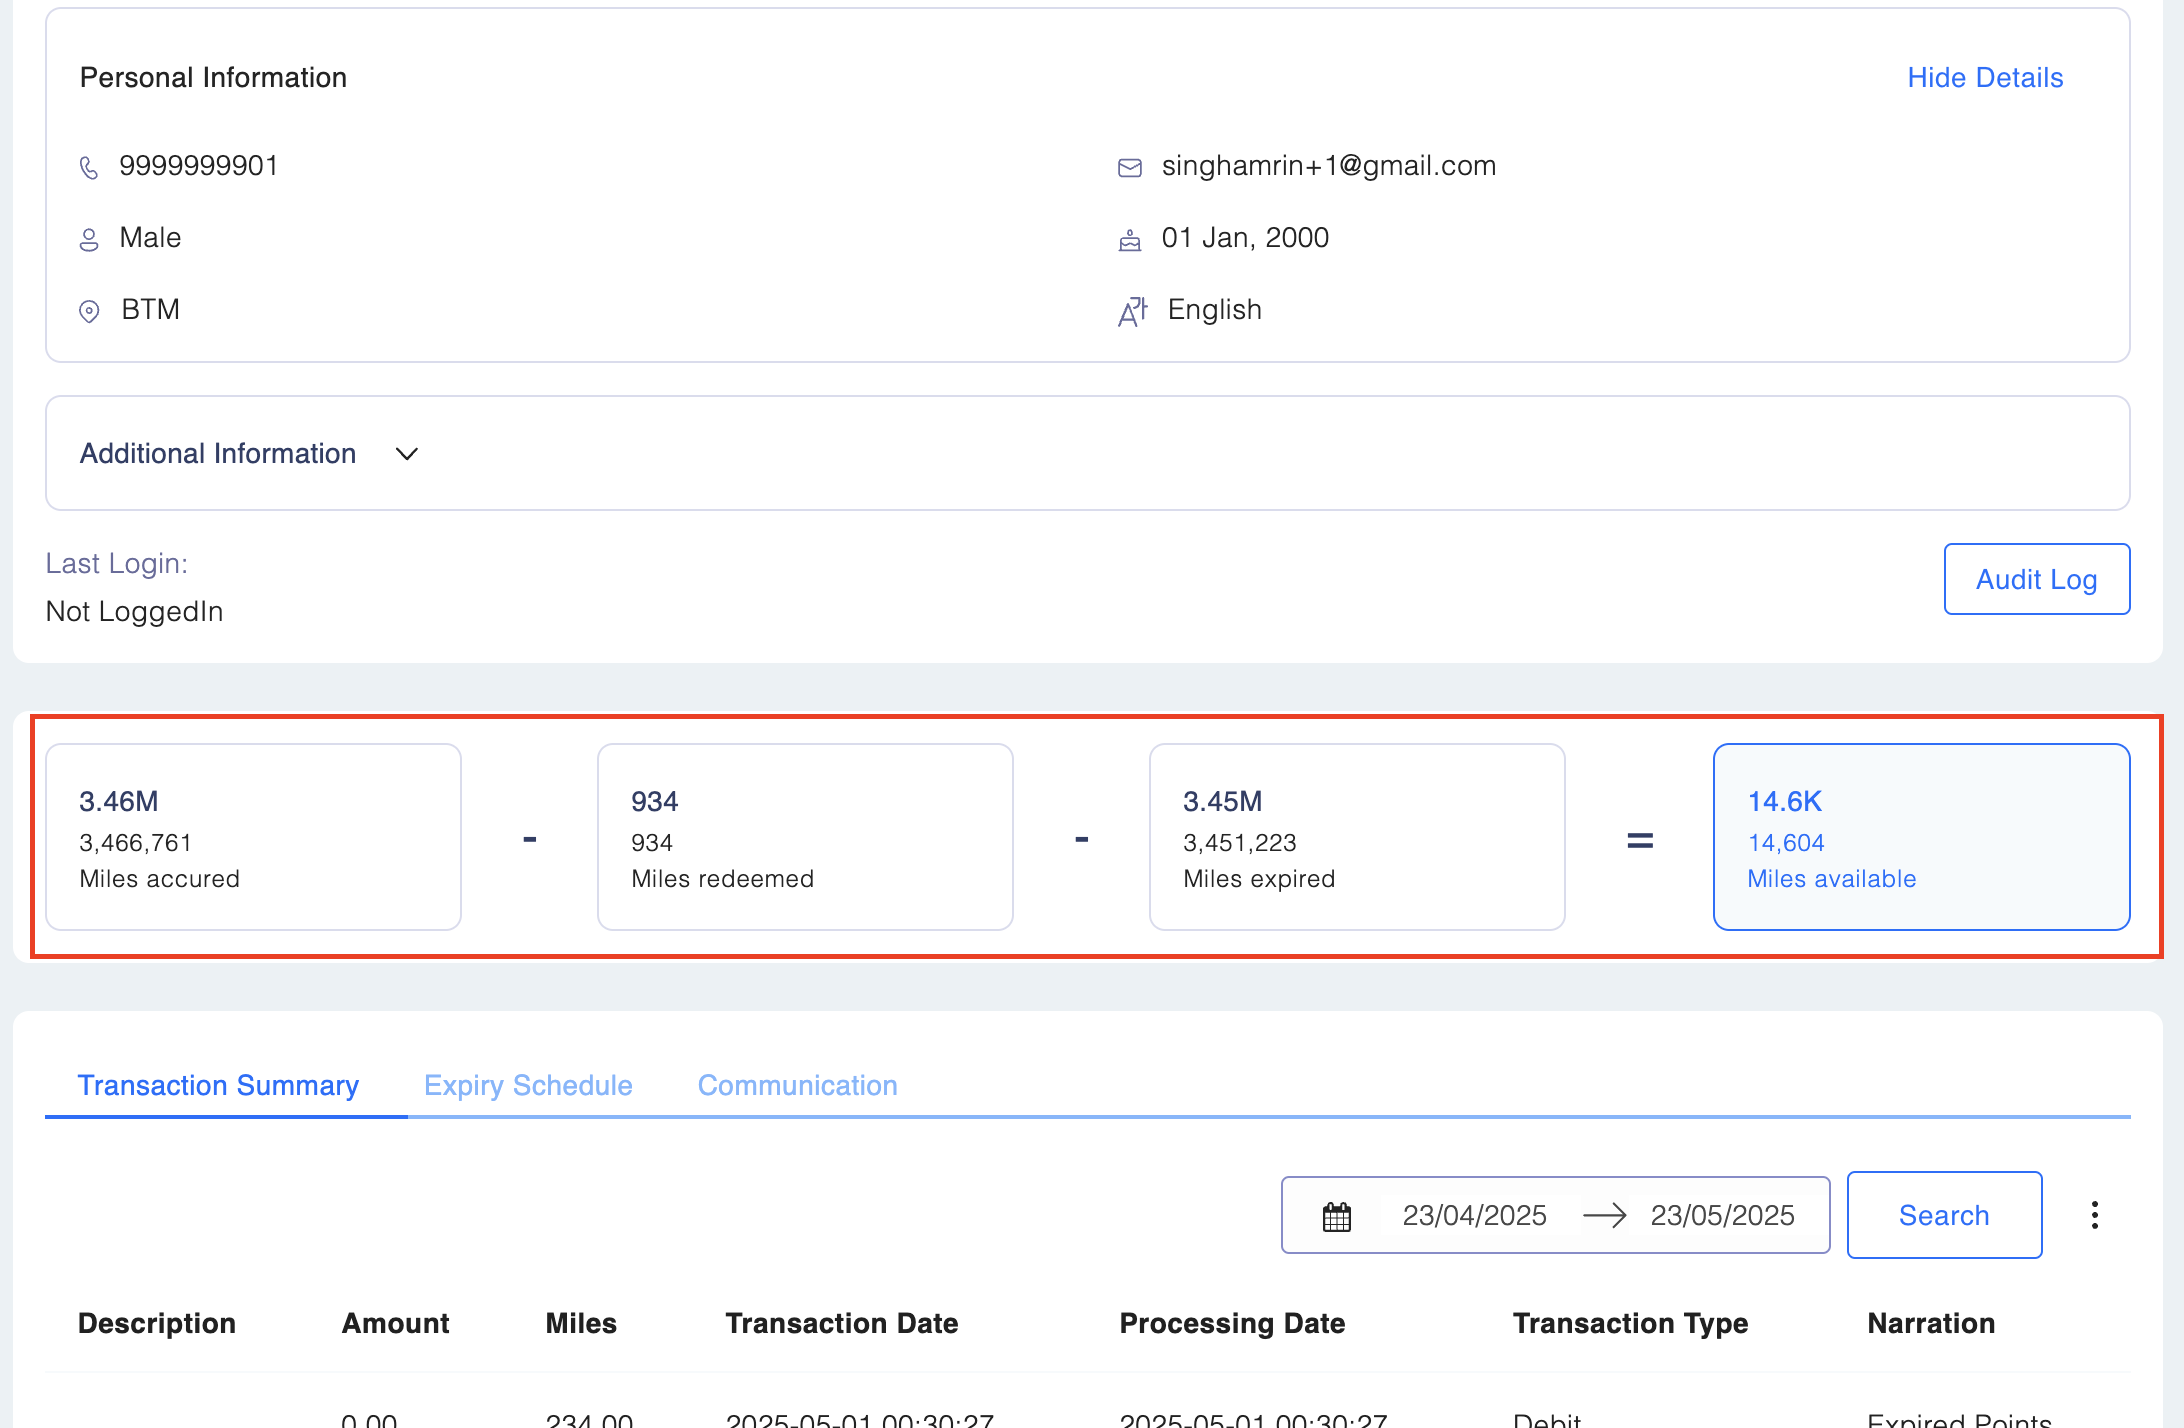Click the phone icon beside 9999999901
Viewport: 2184px width, 1428px height.
click(x=89, y=167)
